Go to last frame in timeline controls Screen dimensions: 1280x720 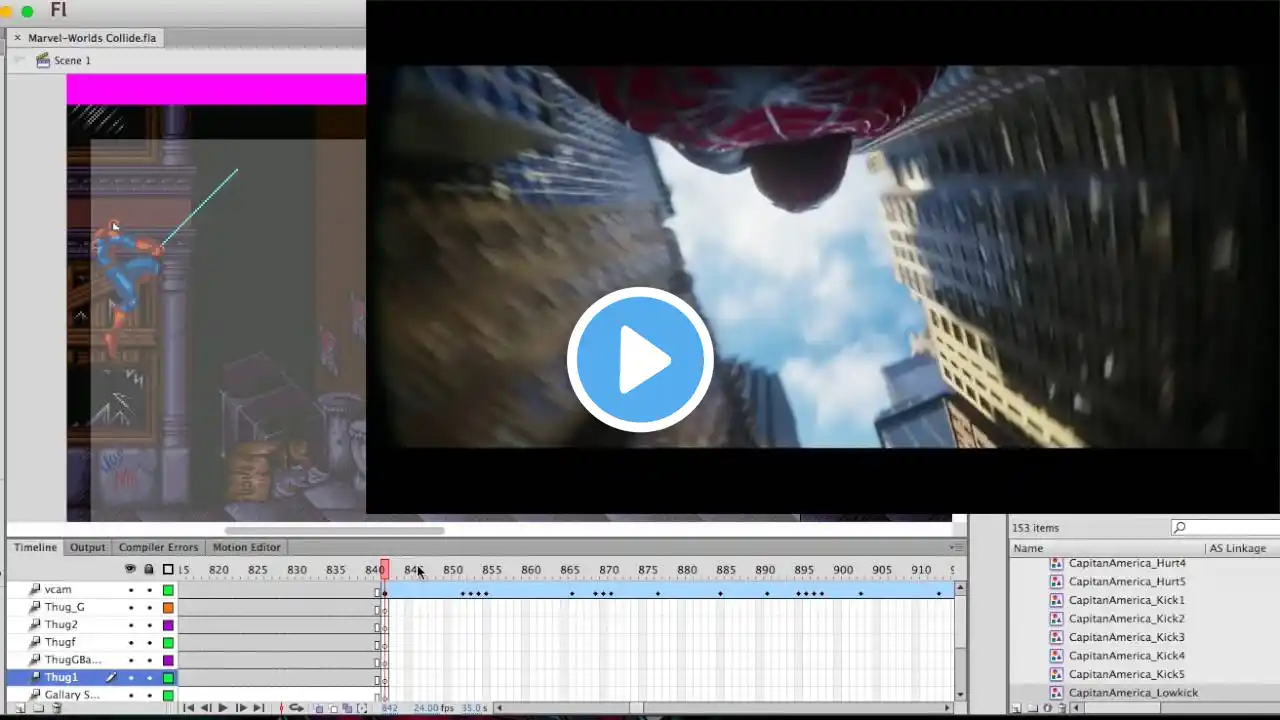(x=258, y=708)
